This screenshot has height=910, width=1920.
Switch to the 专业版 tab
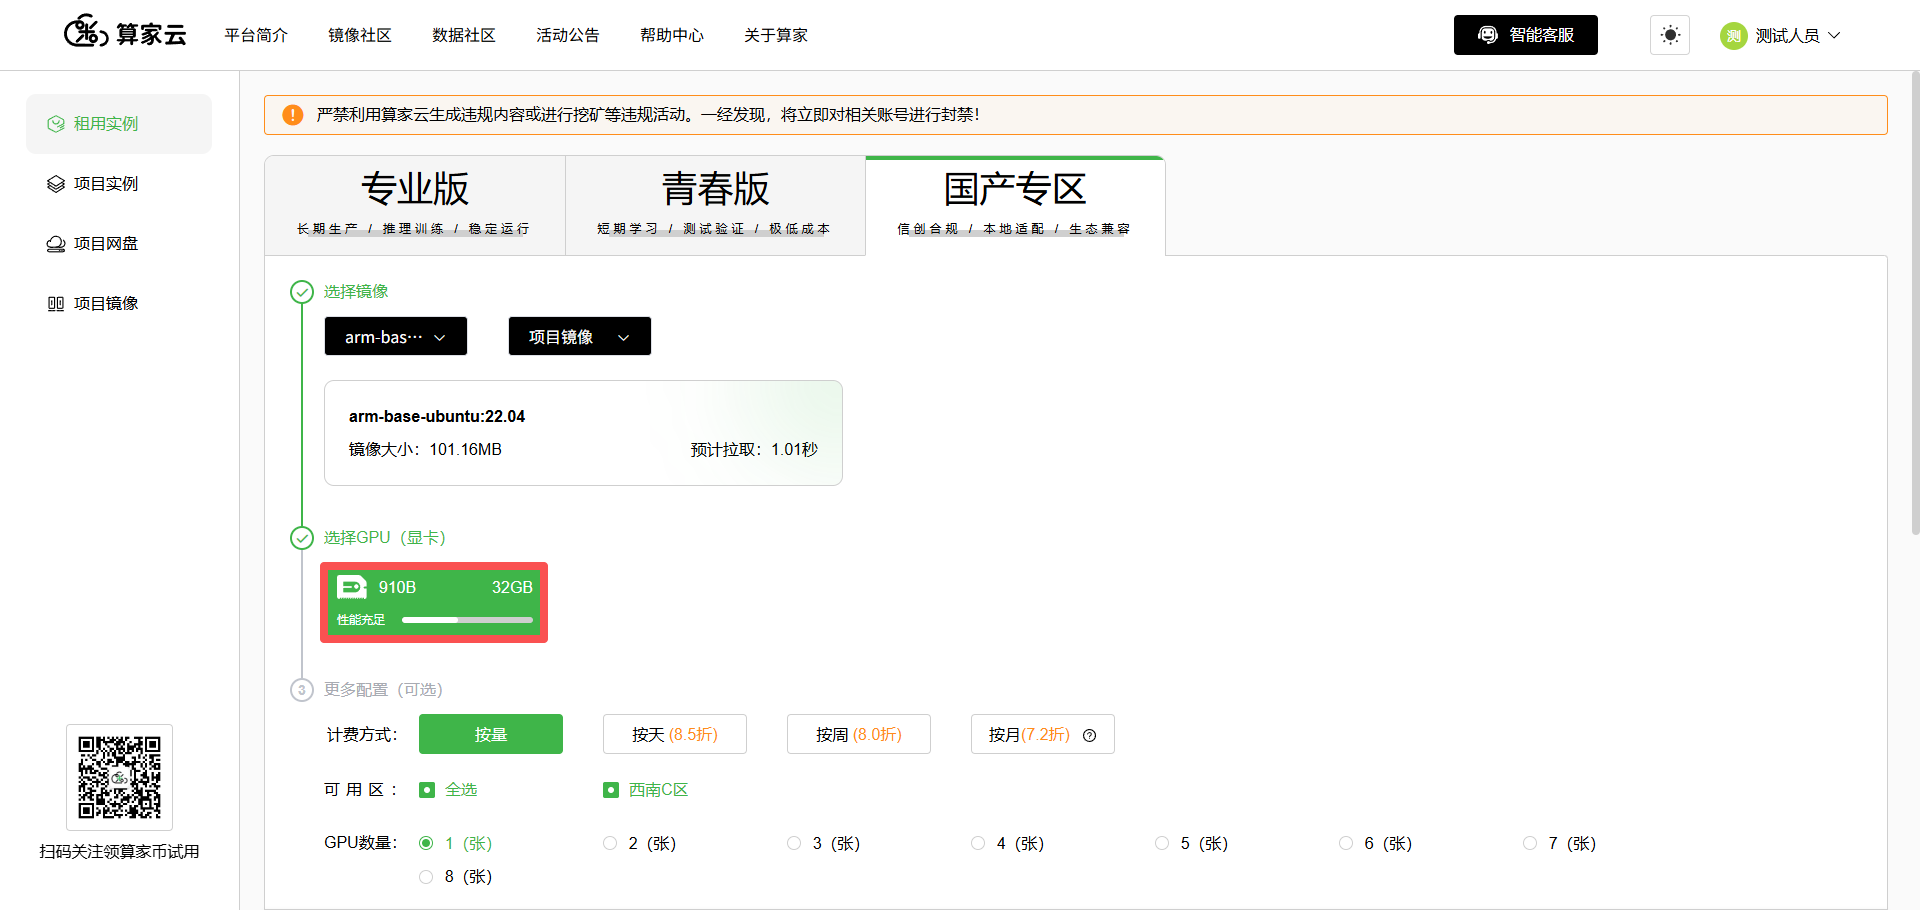(x=415, y=205)
